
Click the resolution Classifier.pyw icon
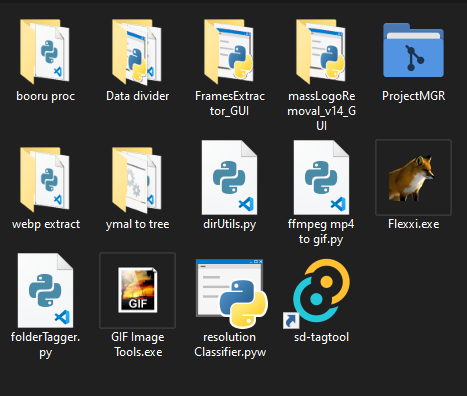click(232, 293)
